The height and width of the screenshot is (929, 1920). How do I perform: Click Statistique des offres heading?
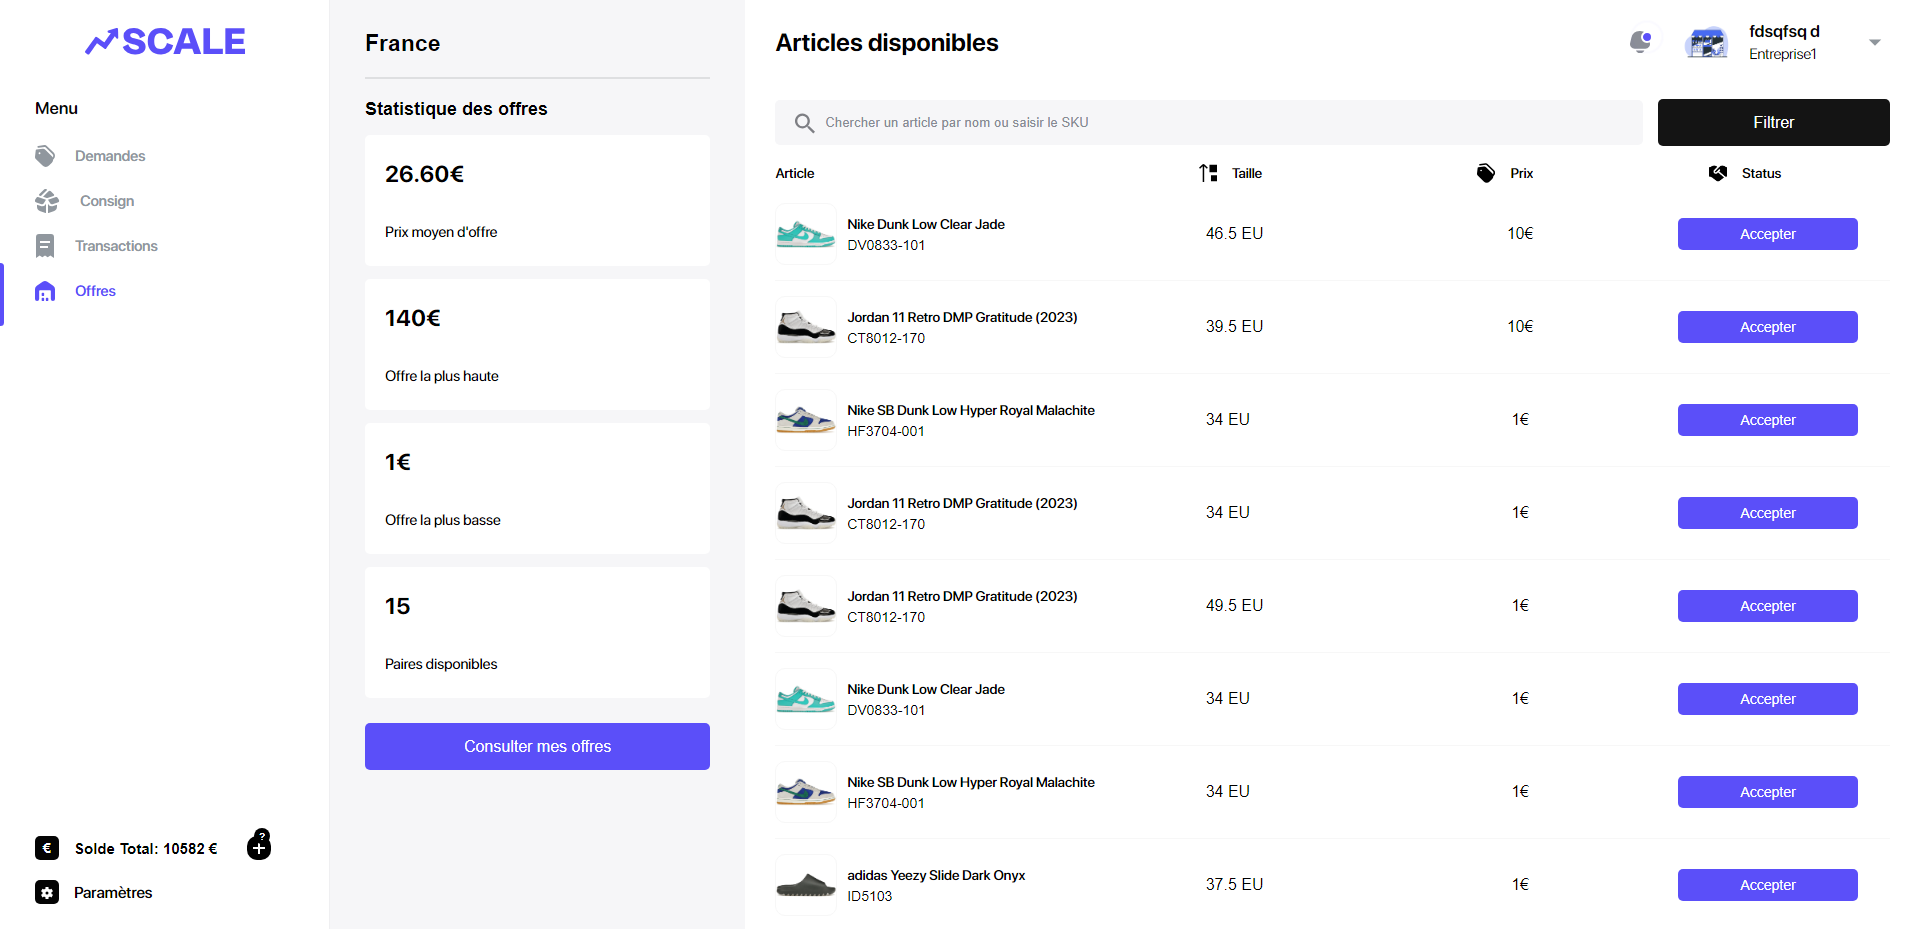(456, 108)
